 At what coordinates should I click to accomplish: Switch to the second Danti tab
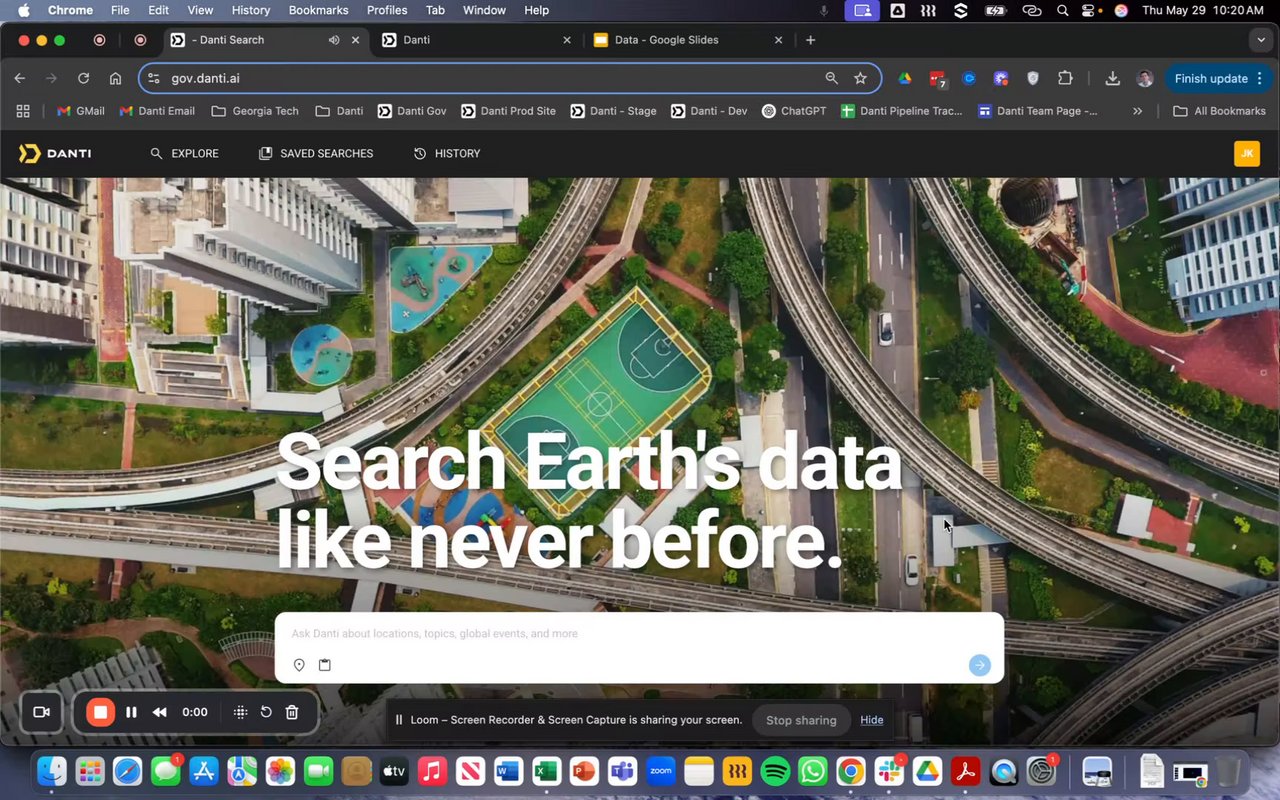coord(477,40)
